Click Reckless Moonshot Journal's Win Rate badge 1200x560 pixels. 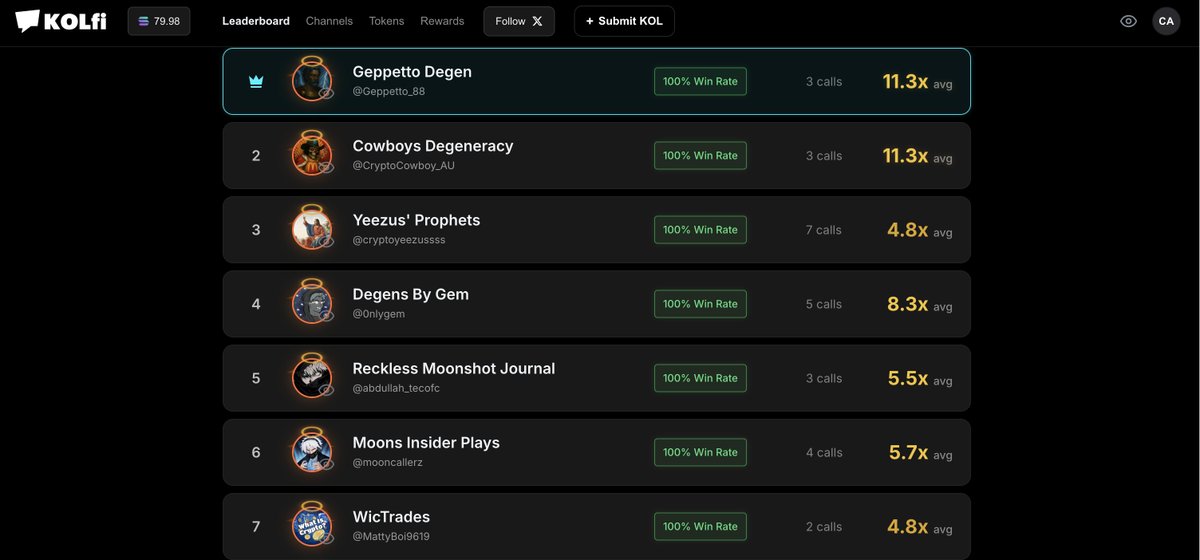tap(700, 378)
